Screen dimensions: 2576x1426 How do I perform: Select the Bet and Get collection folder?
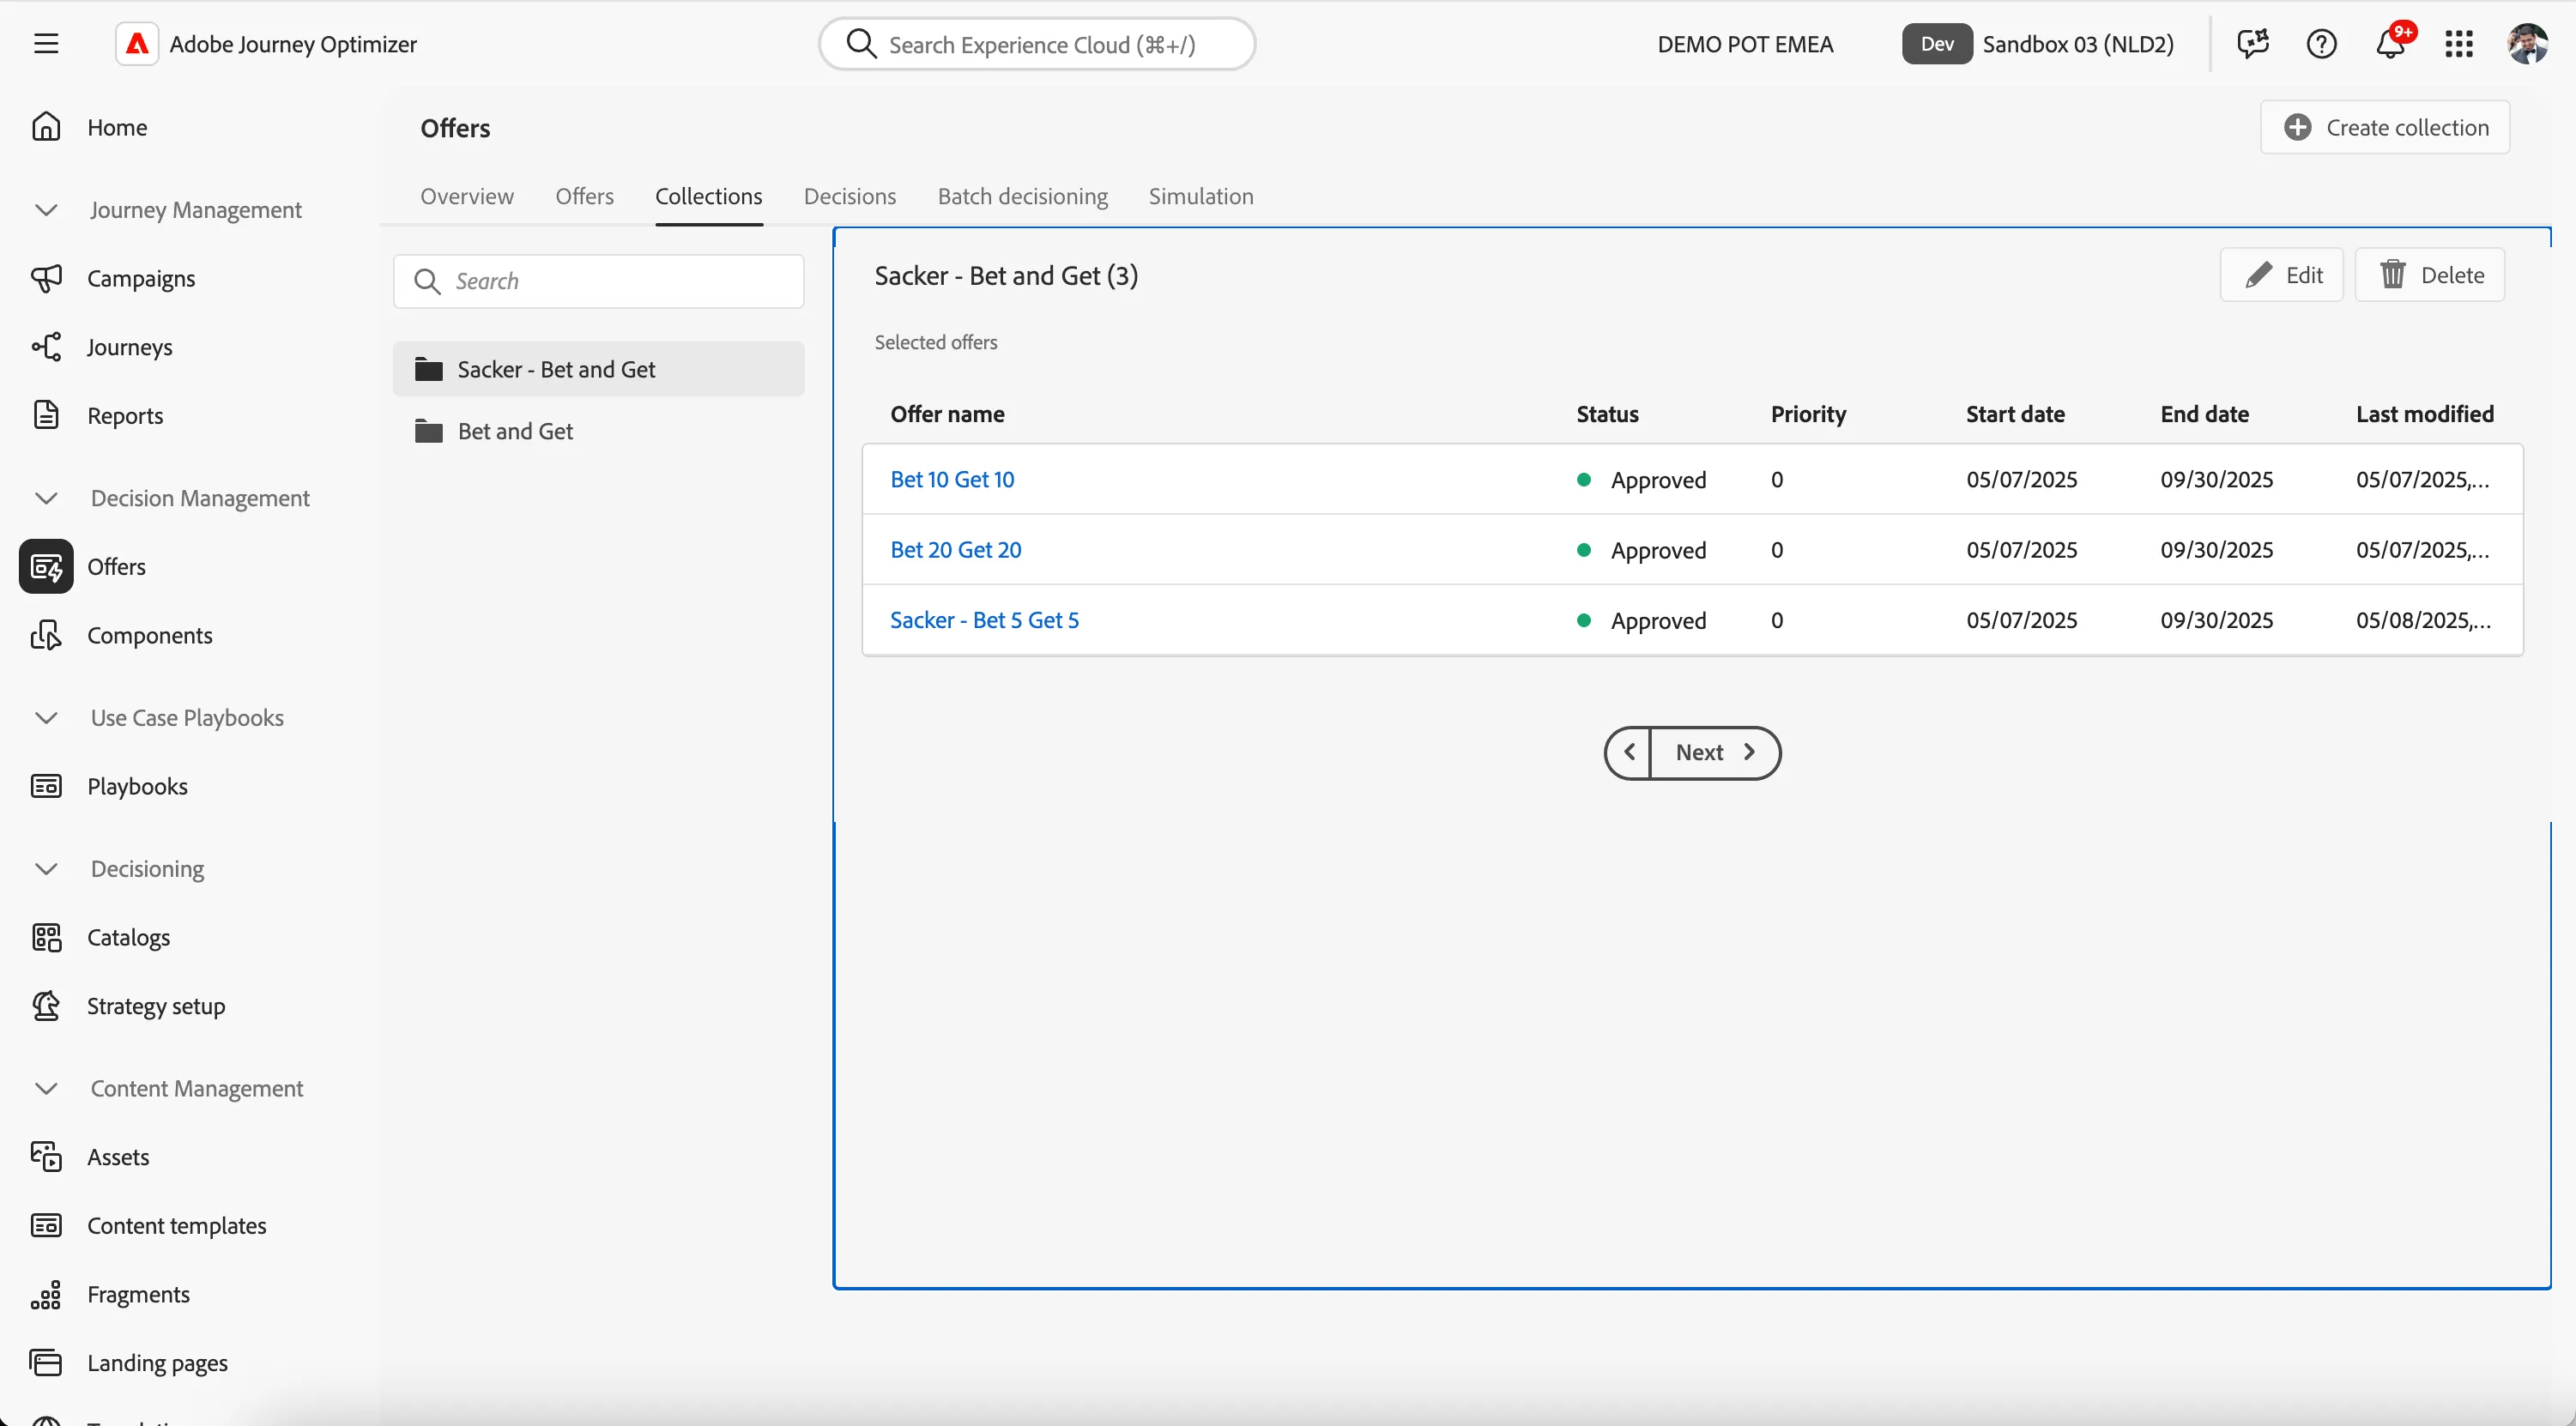point(599,431)
